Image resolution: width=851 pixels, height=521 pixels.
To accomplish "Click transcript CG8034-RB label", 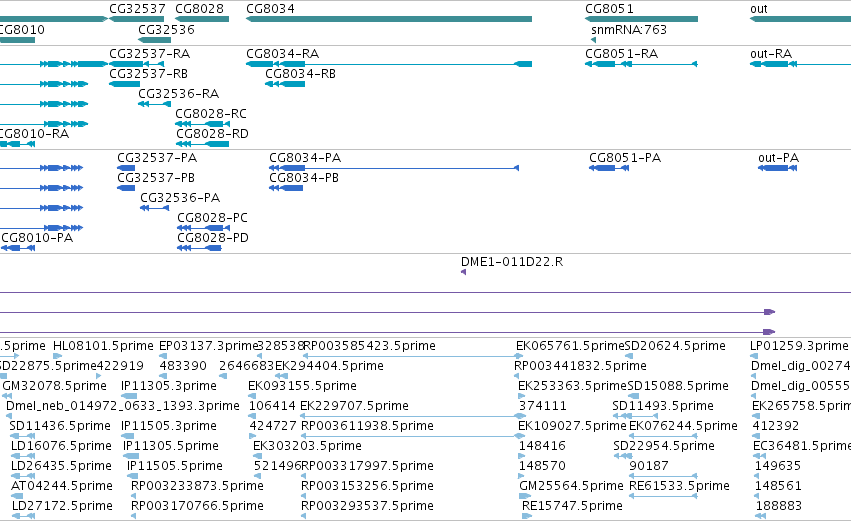I will (300, 74).
